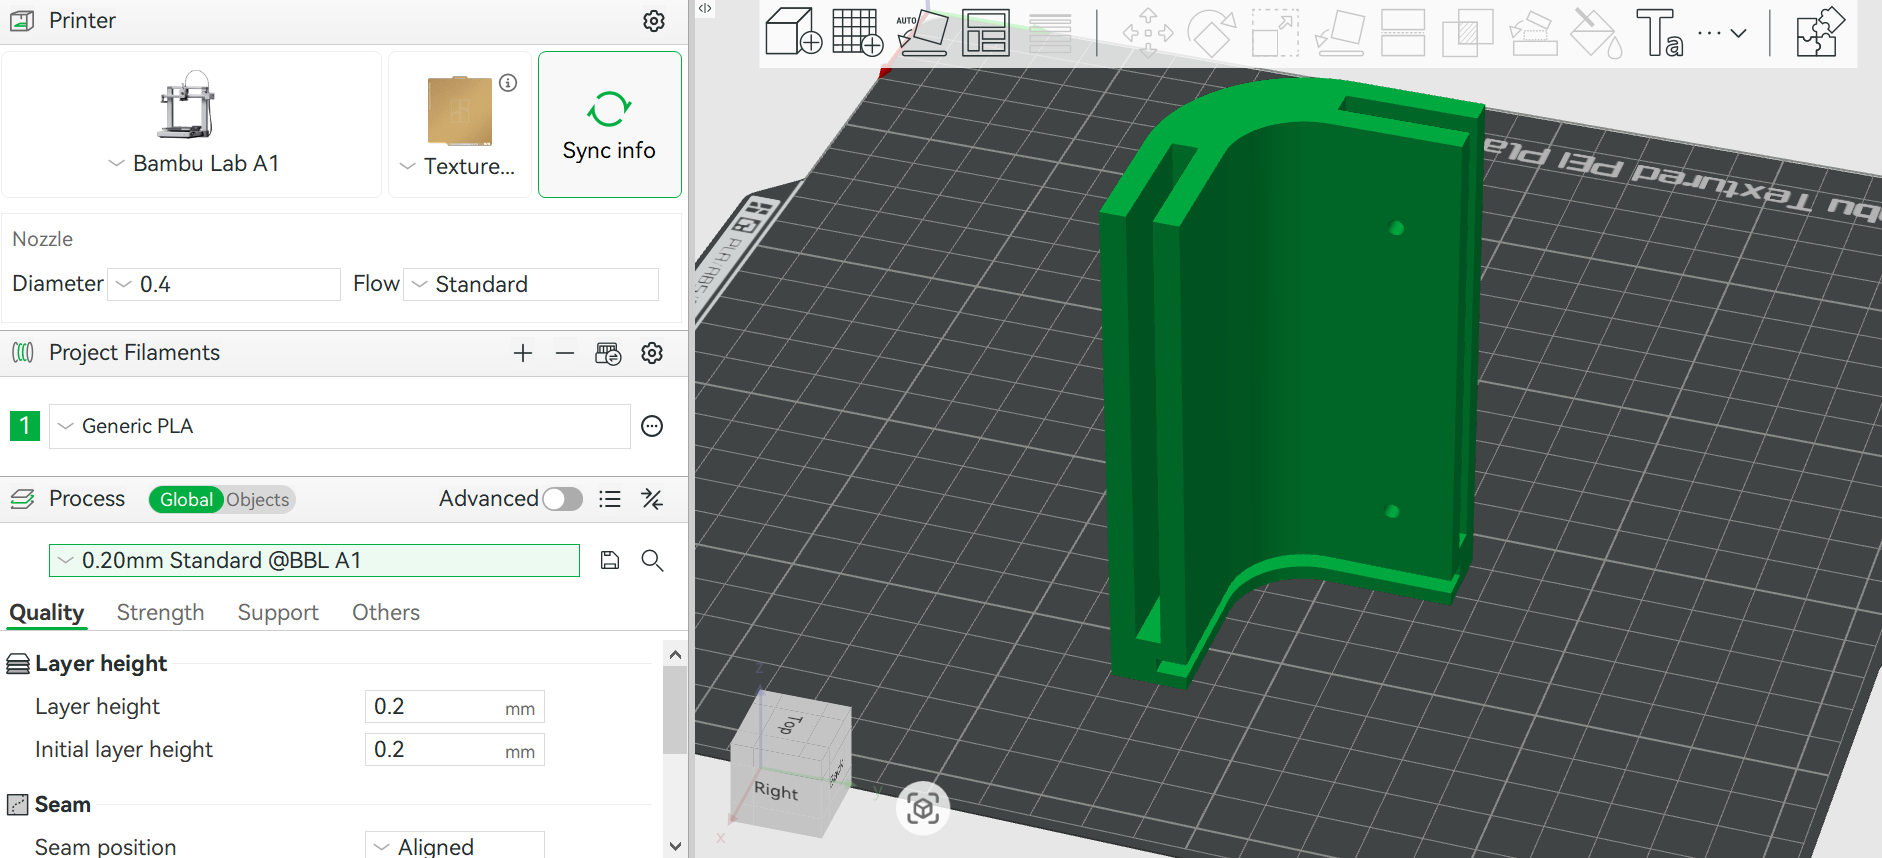The width and height of the screenshot is (1882, 858).
Task: Click the Bambu Lab A1 printer image
Action: pos(187,104)
